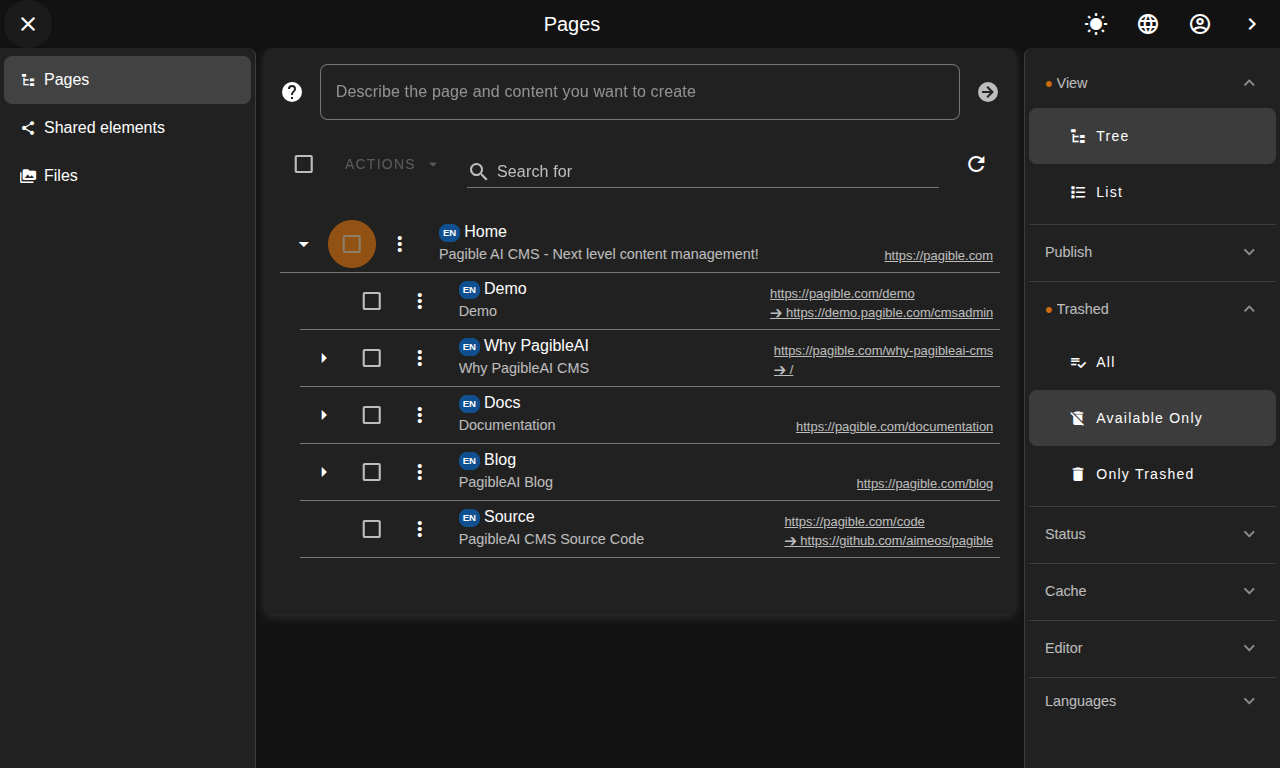Image resolution: width=1280 pixels, height=768 pixels.
Task: Collapse the Home page tree node
Action: click(x=303, y=243)
